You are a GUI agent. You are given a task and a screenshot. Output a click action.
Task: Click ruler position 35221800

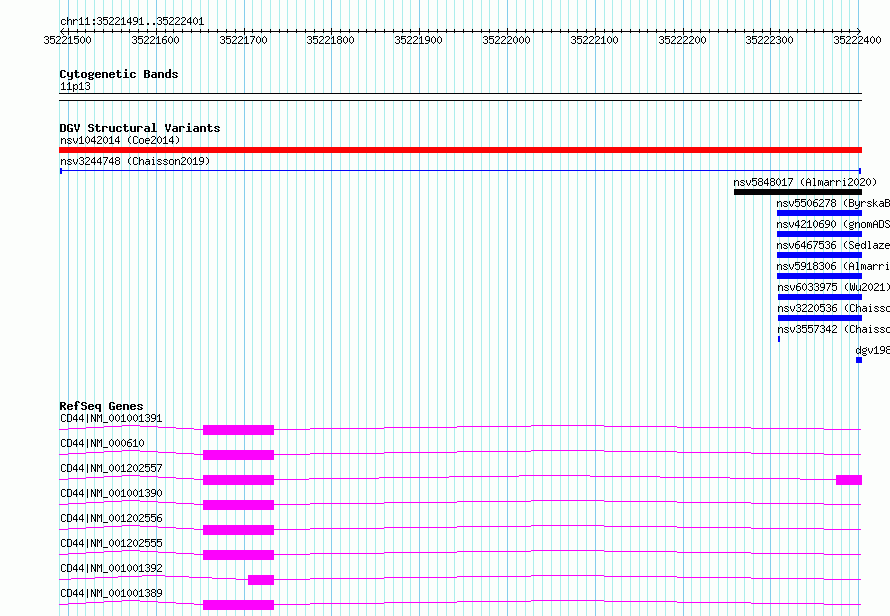(x=330, y=40)
